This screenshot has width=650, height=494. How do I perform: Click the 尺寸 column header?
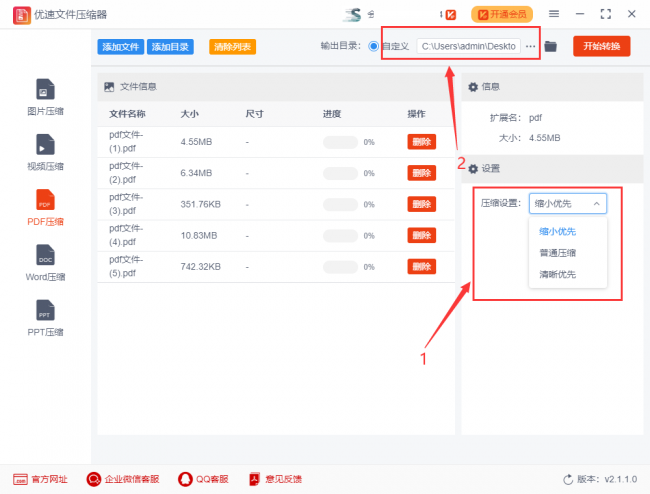pos(254,114)
